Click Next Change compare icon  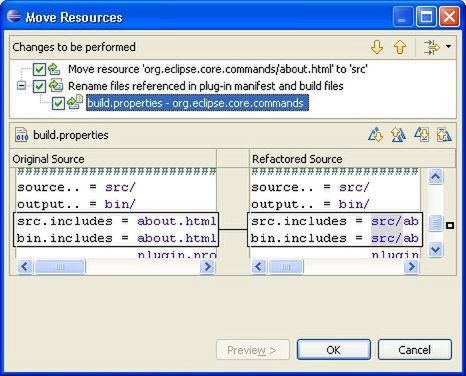coord(422,135)
